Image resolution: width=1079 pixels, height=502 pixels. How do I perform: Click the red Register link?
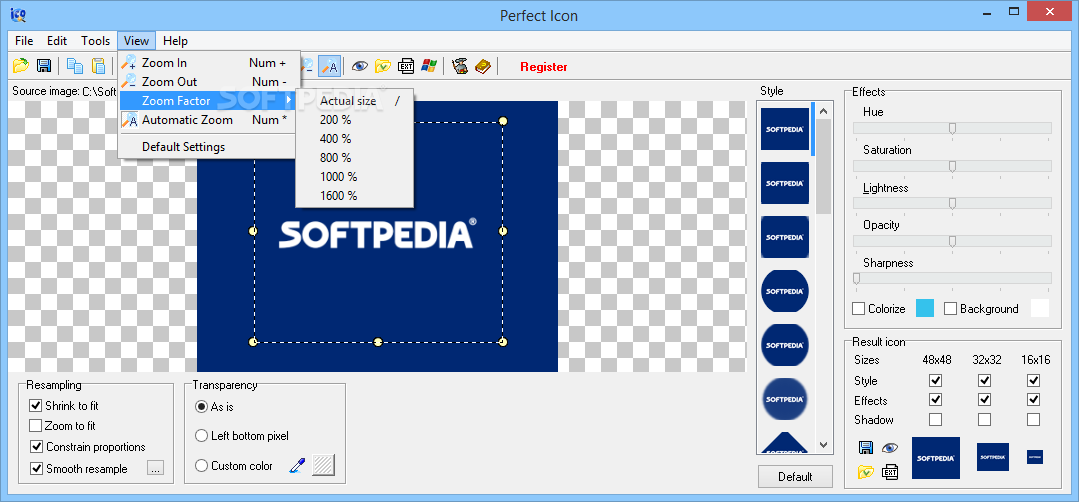tap(544, 67)
